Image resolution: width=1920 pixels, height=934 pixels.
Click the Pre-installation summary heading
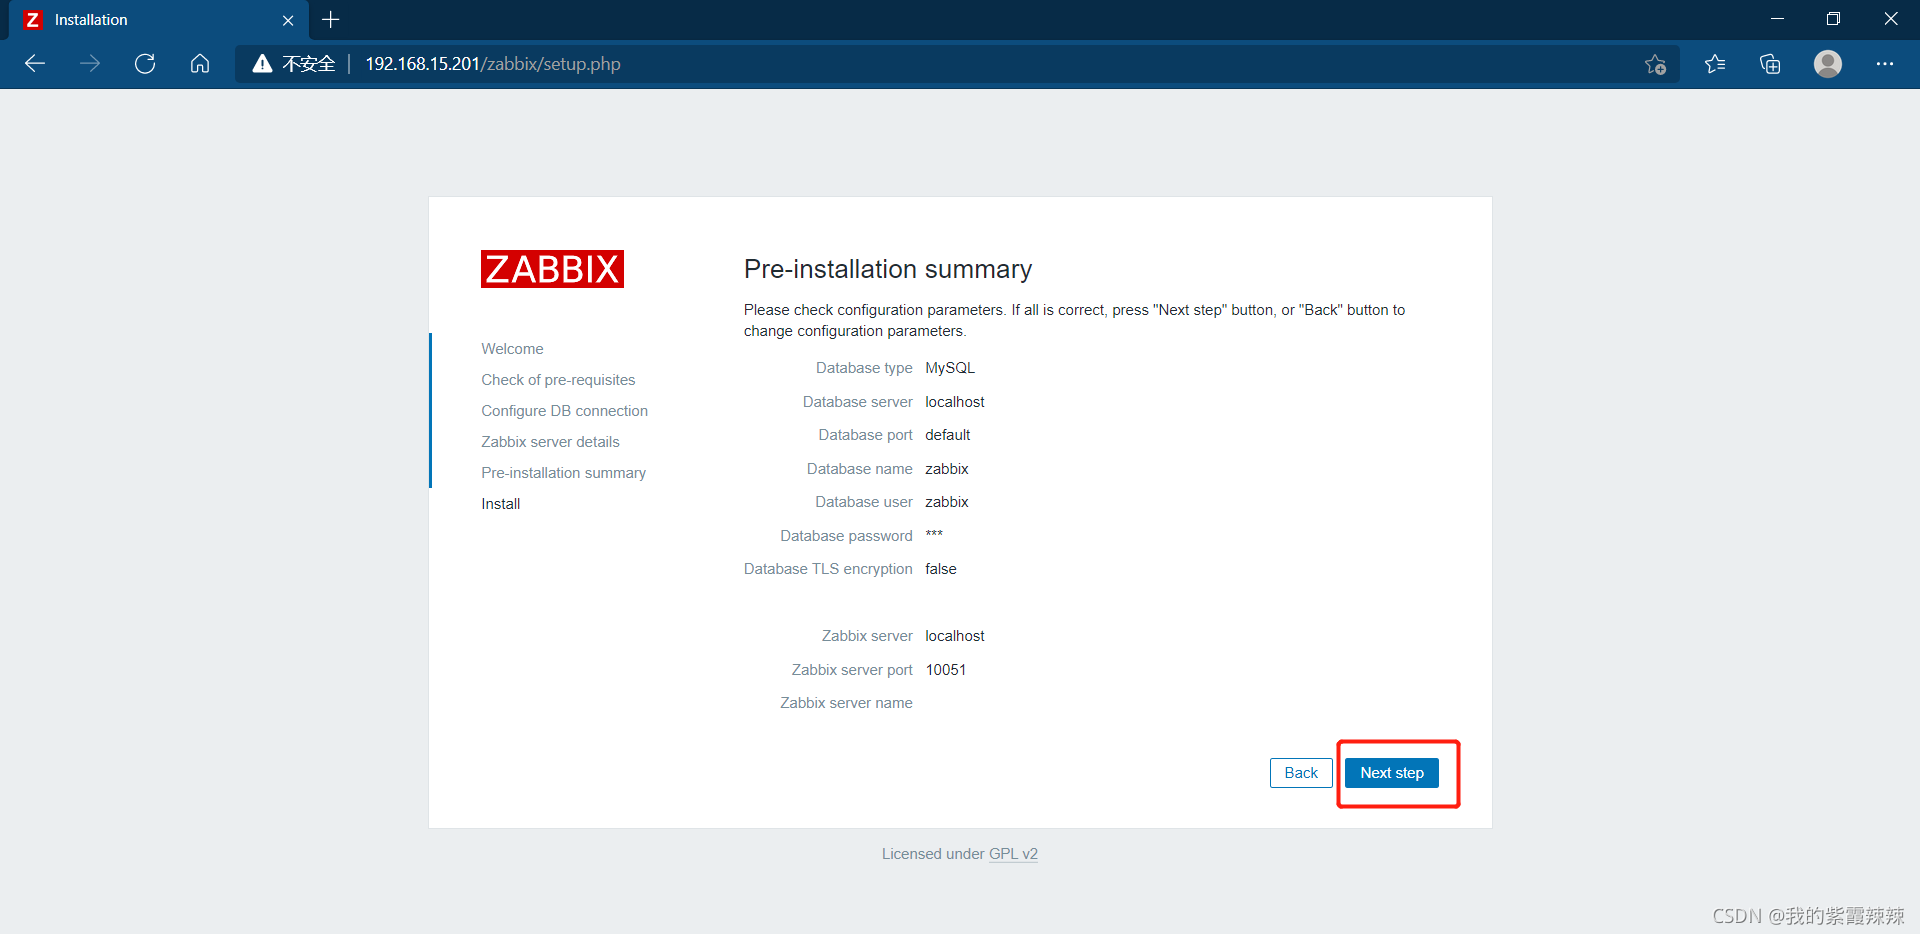click(x=888, y=269)
